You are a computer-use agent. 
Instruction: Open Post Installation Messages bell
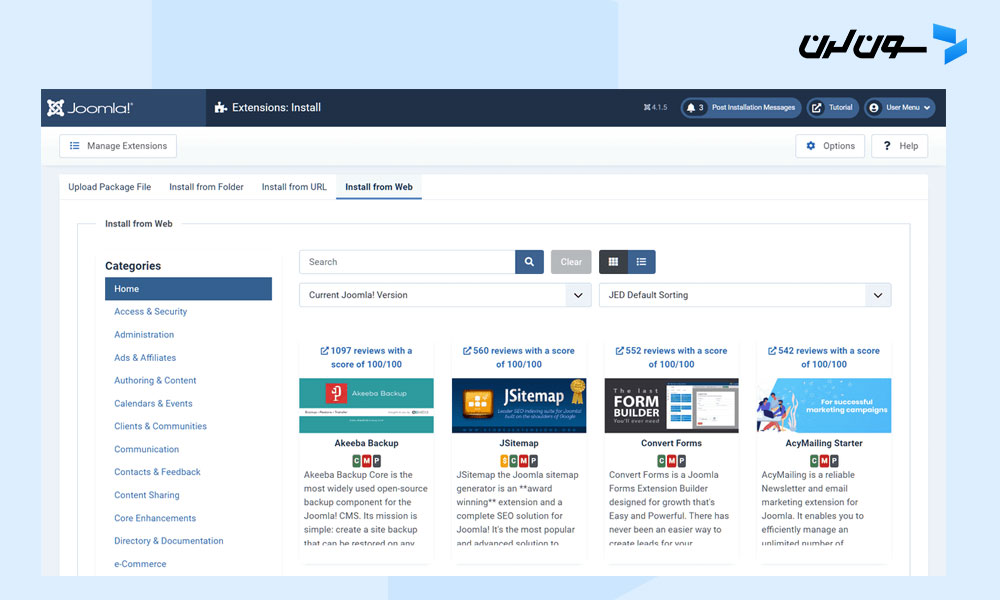tap(740, 108)
